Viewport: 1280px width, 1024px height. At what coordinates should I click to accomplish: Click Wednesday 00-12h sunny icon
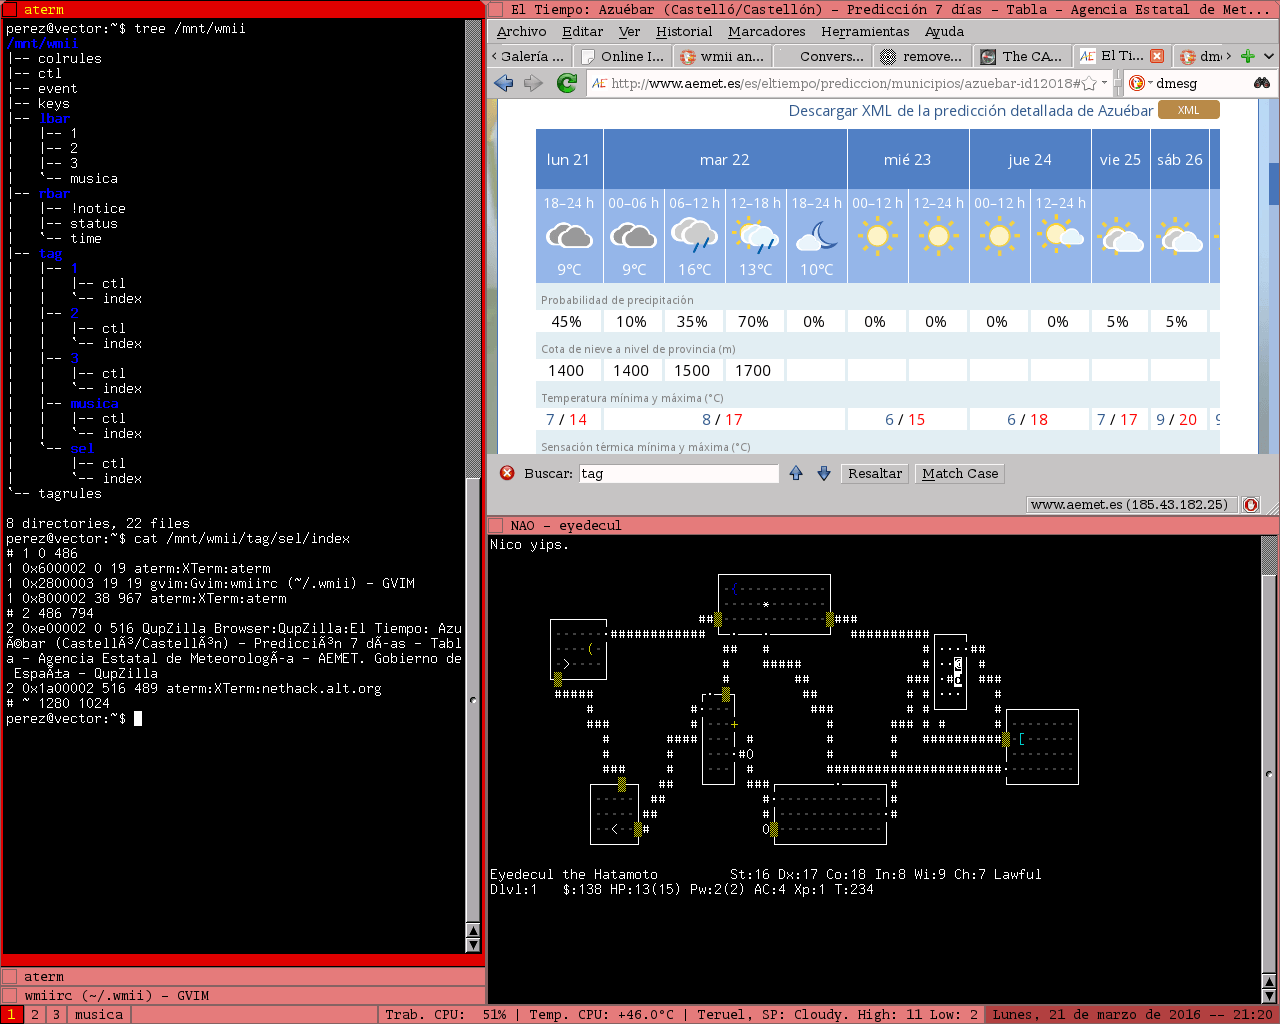877,236
